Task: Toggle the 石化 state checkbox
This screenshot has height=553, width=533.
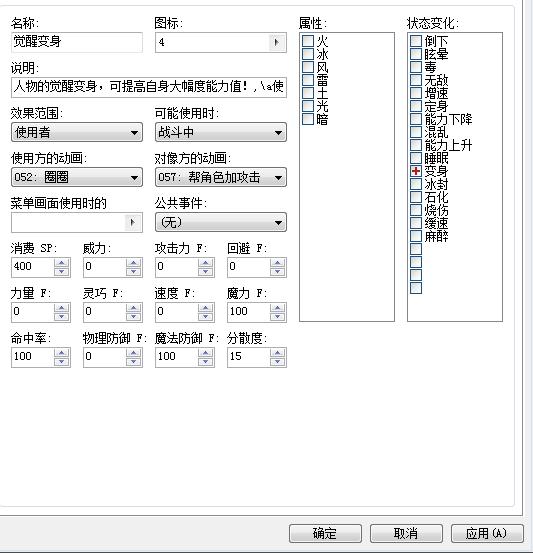Action: tap(416, 198)
